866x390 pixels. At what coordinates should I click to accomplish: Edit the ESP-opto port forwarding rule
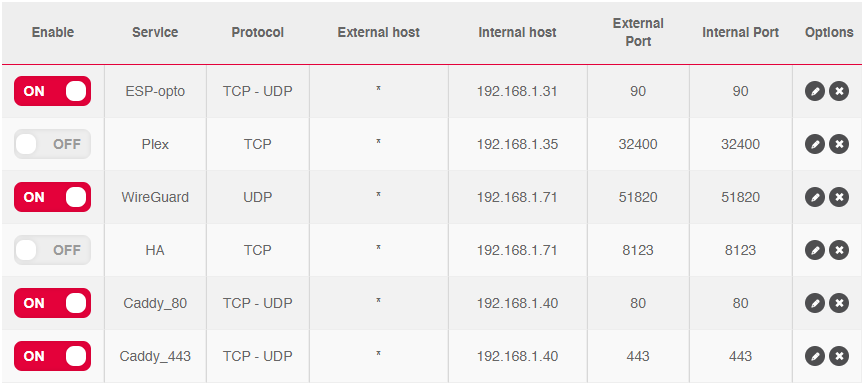(x=815, y=91)
